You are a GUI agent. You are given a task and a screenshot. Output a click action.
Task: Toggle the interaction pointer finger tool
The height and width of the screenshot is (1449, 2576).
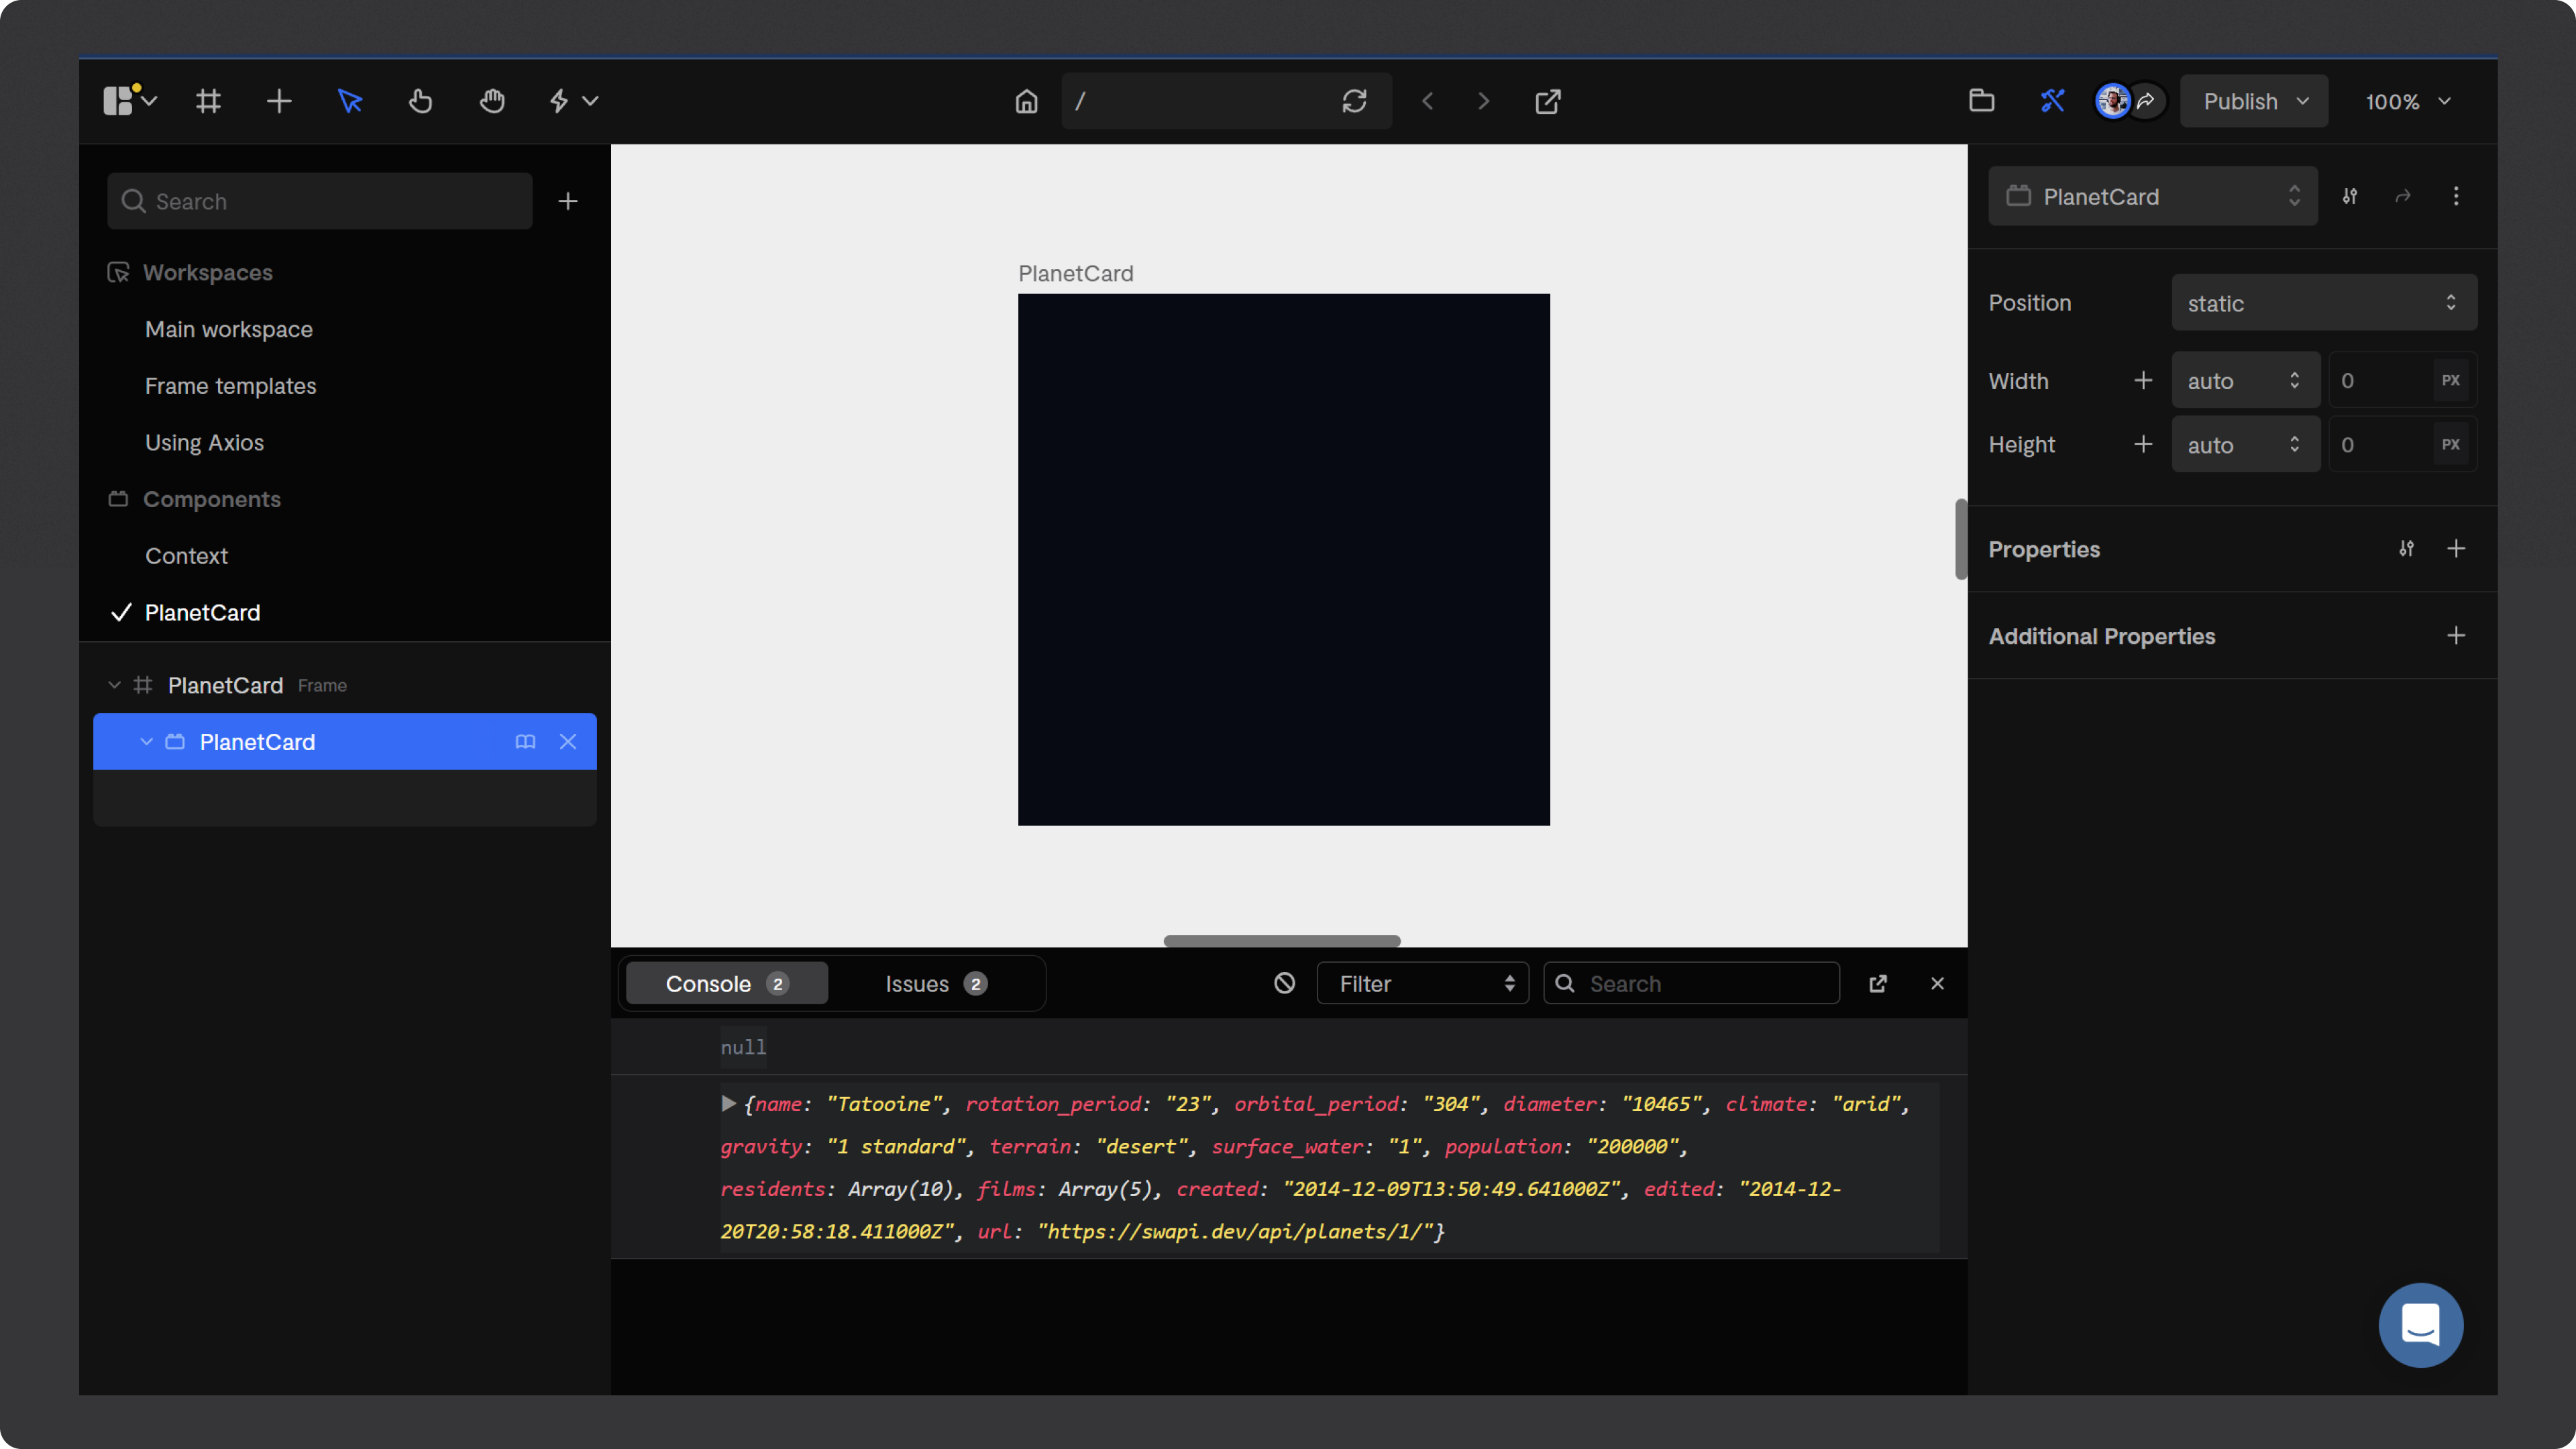tap(420, 101)
